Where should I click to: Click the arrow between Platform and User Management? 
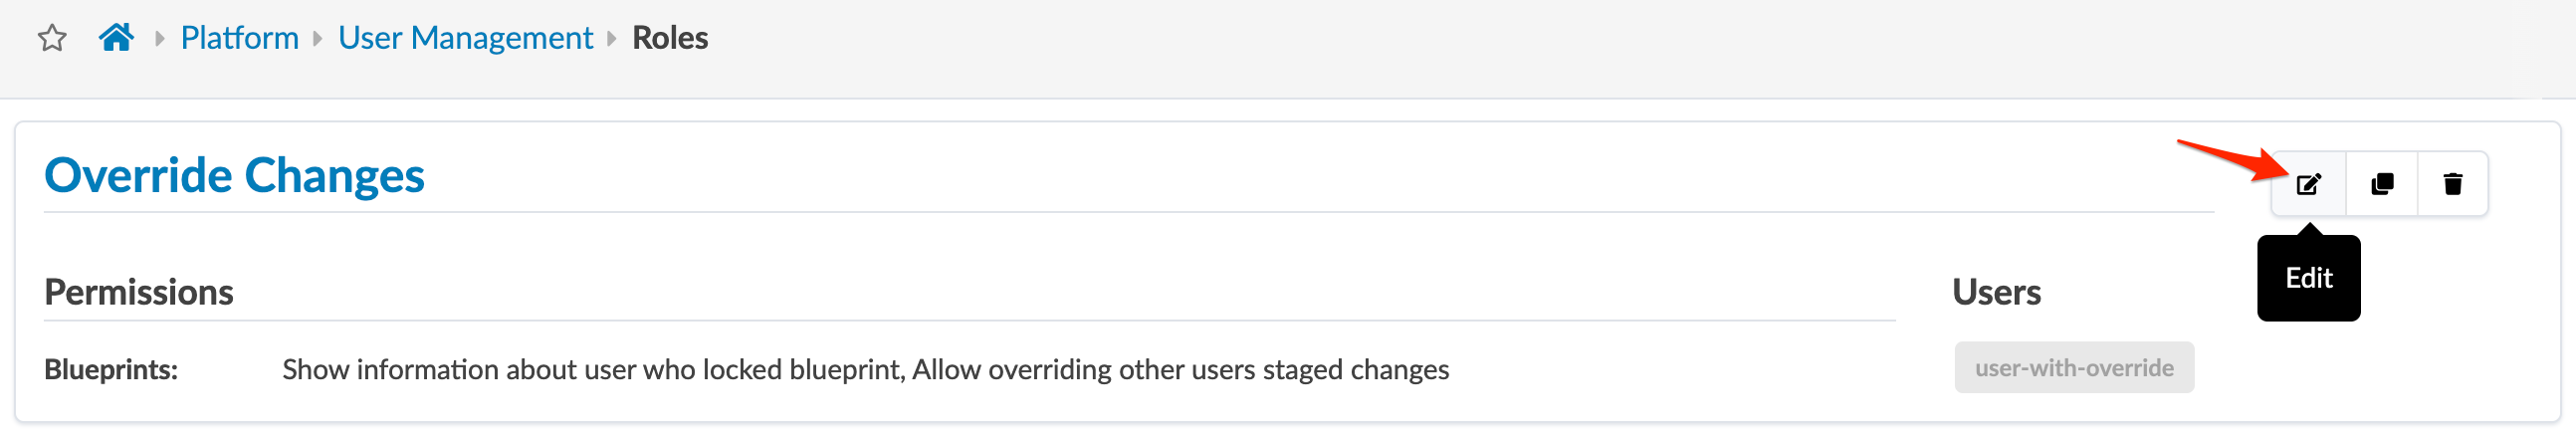click(318, 39)
